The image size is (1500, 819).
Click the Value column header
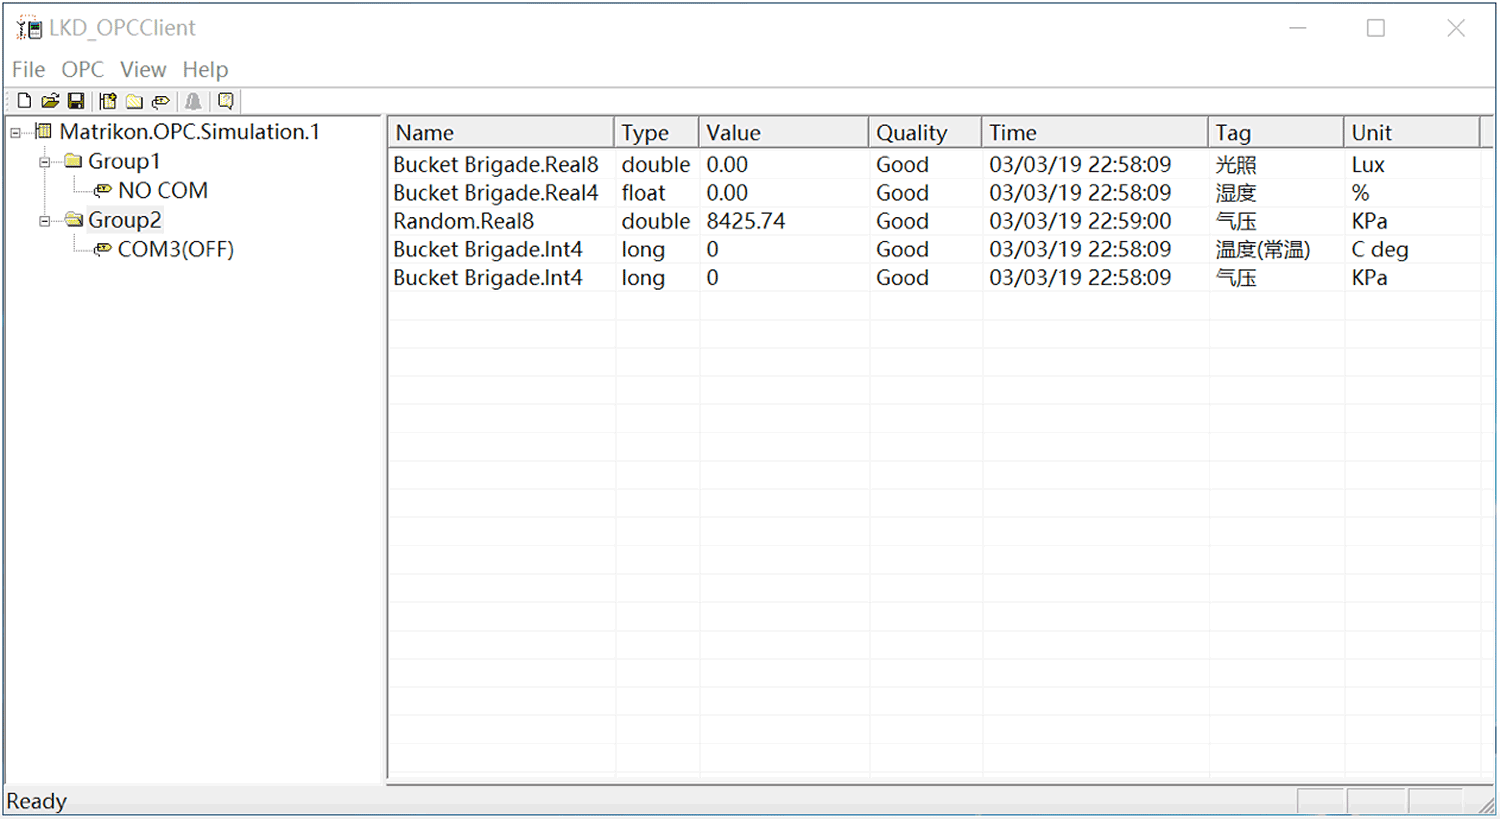(x=784, y=132)
